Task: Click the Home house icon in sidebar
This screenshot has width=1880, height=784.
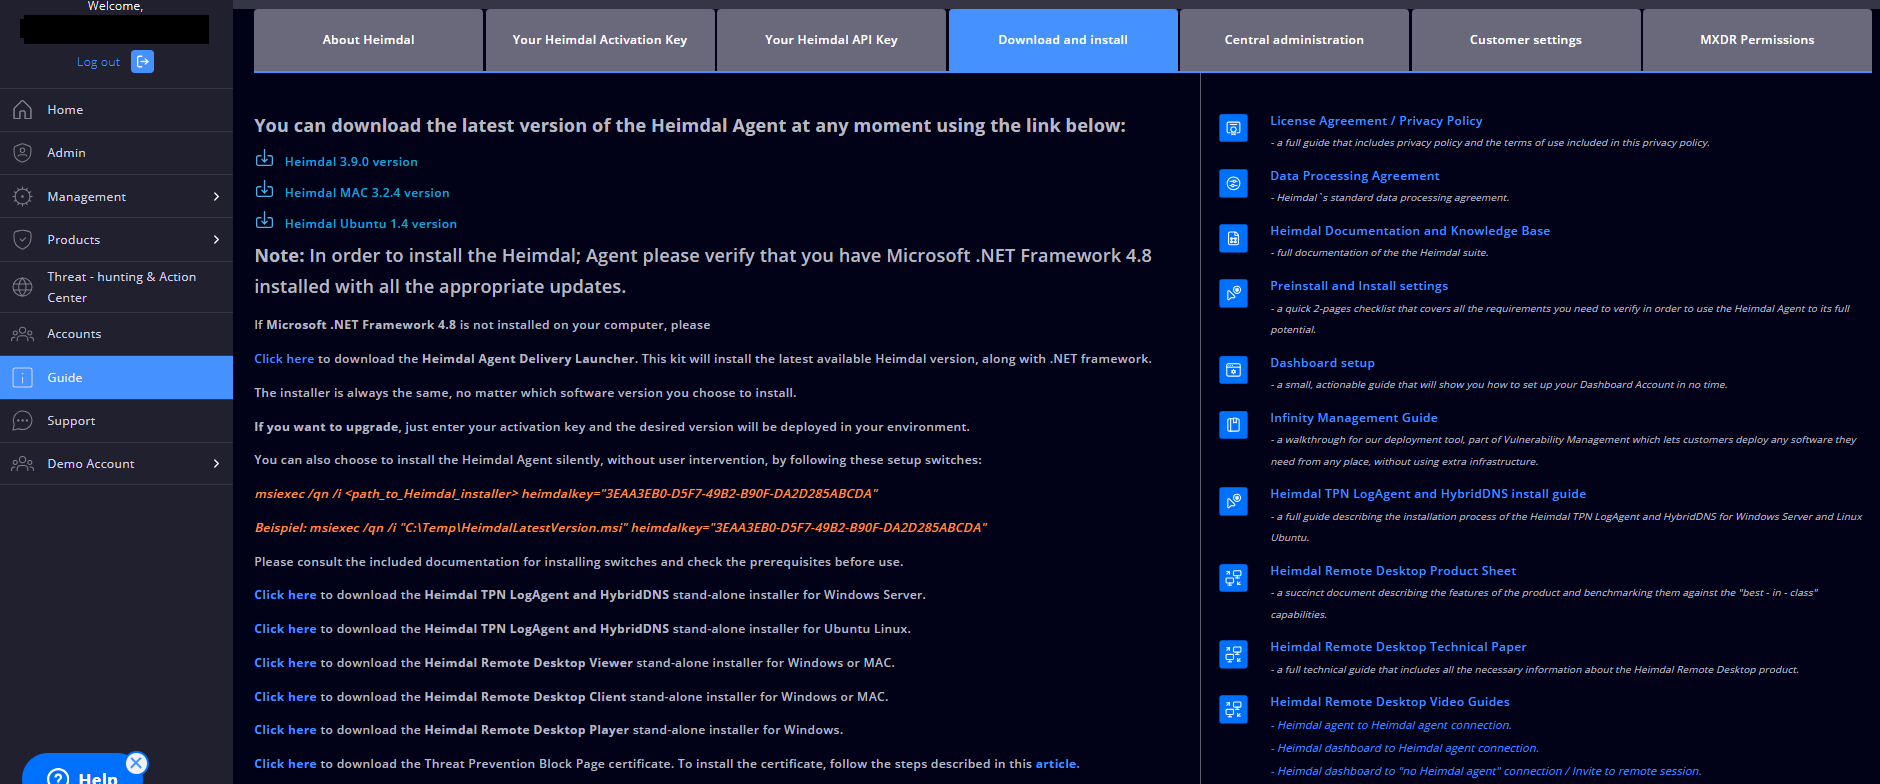Action: click(22, 110)
